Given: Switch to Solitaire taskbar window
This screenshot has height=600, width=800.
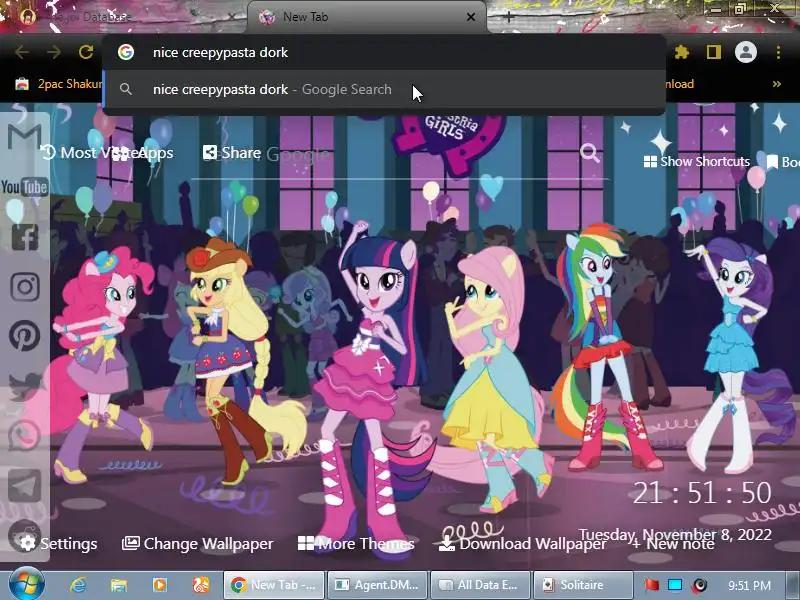Looking at the screenshot, I should [x=583, y=585].
